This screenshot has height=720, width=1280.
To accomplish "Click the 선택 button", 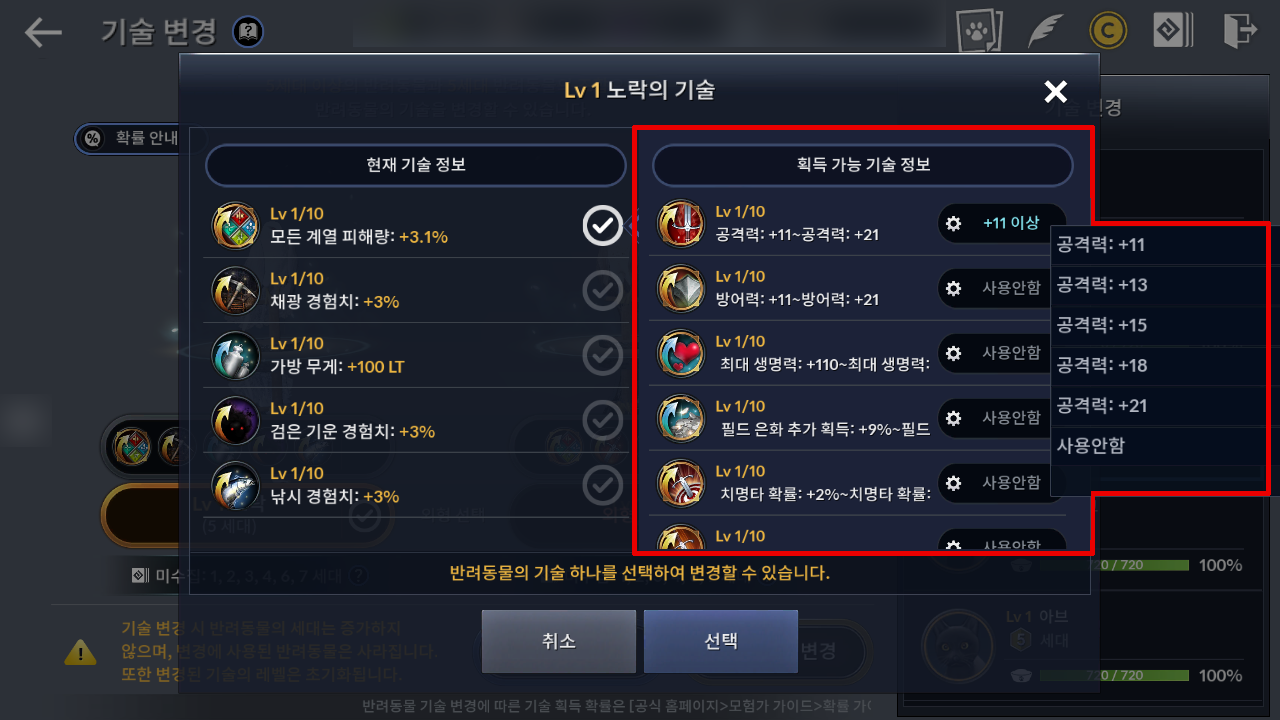I will pos(721,641).
